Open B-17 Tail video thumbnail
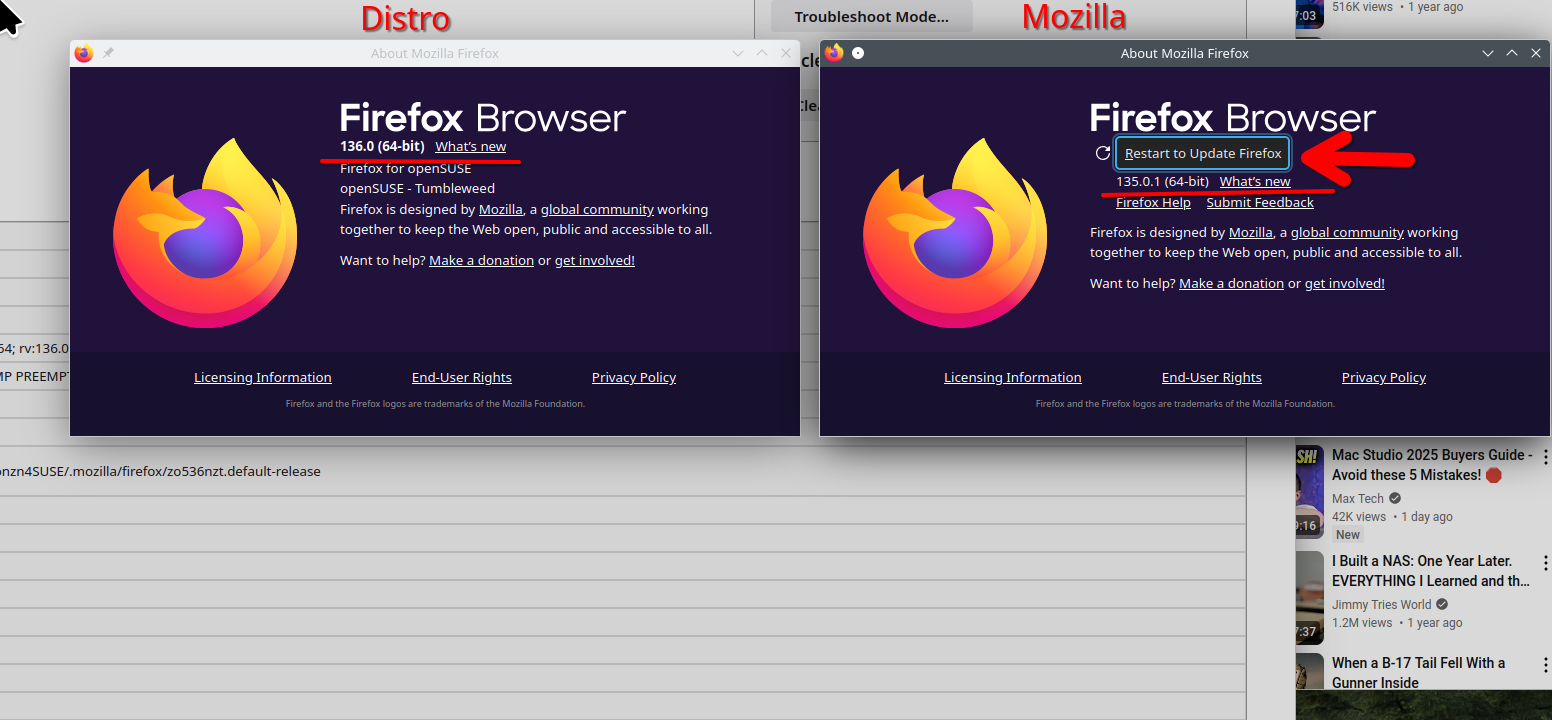This screenshot has width=1552, height=720. [x=1310, y=672]
